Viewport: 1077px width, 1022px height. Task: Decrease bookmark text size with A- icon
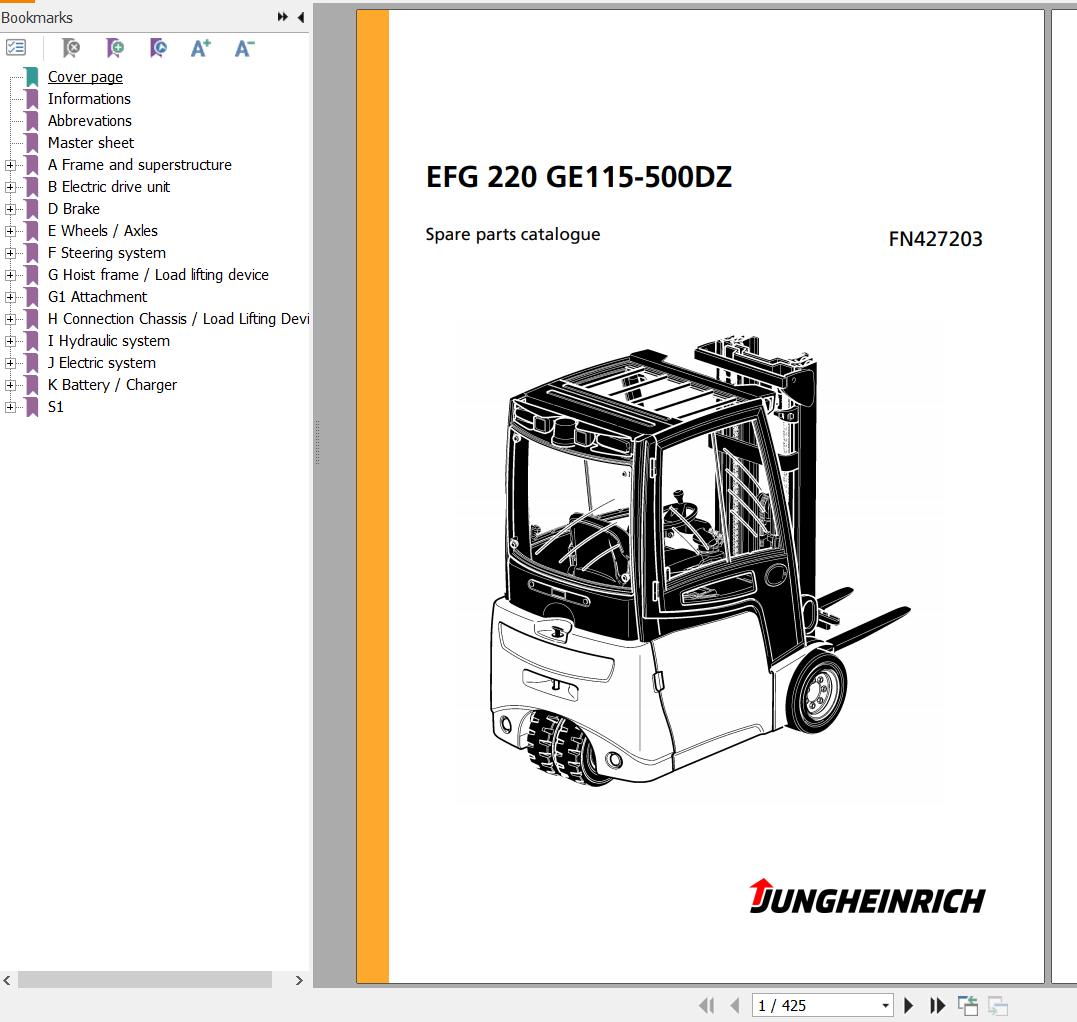[243, 47]
